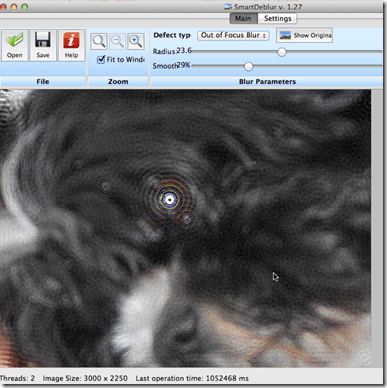Click the SmartDeblur v. 1.27 window title
Viewport: 387px width, 388px height.
268,7
